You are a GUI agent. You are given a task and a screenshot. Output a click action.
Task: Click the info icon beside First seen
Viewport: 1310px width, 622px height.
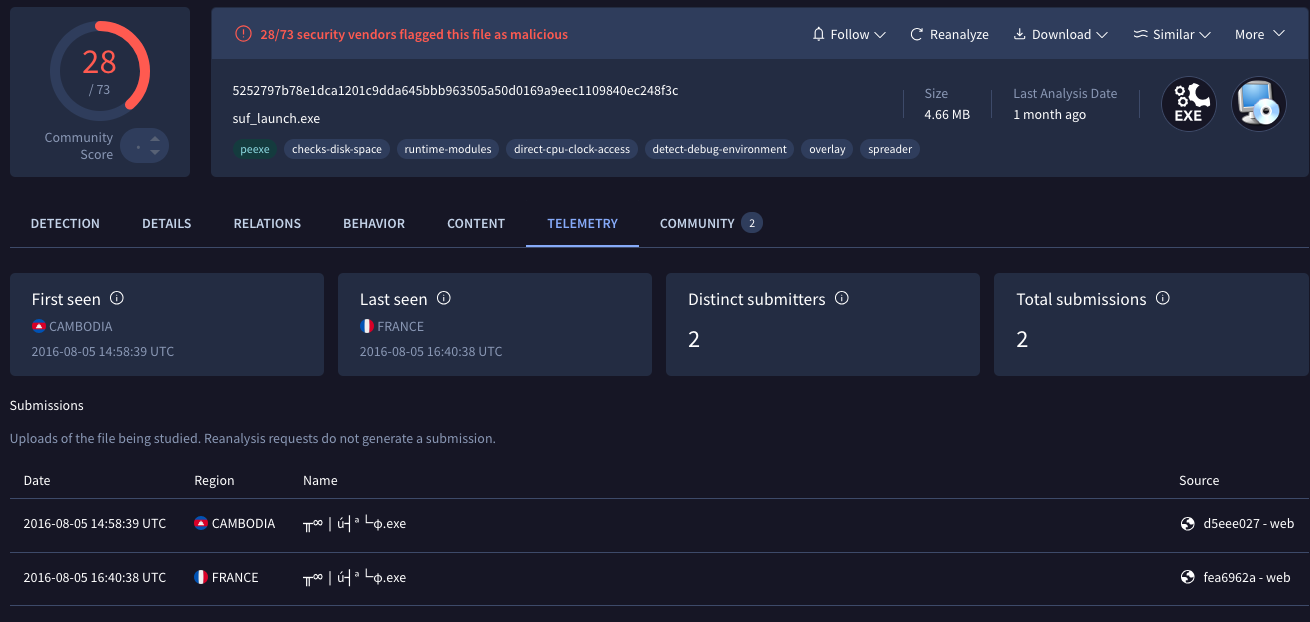[117, 298]
